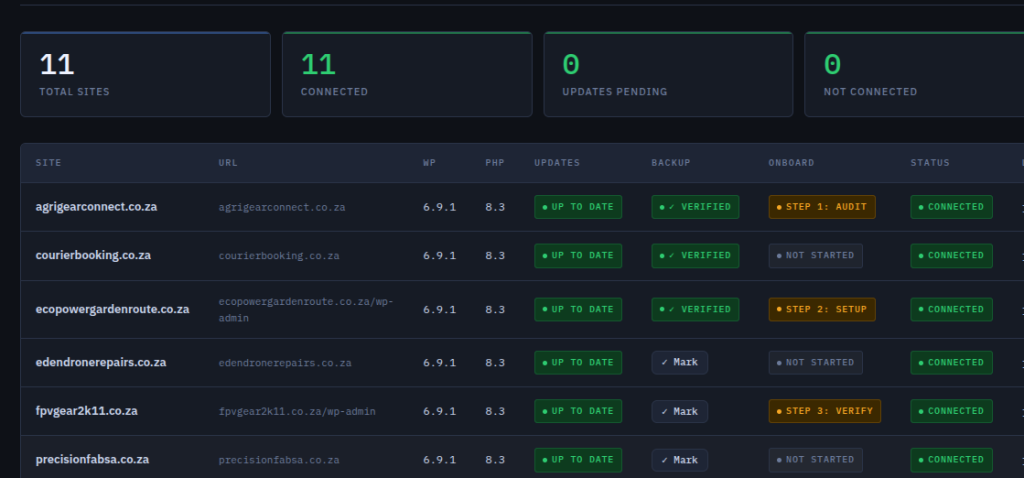This screenshot has width=1024, height=478.
Task: Click Step 3: Verify badge for fpvgear2k11
Action: (824, 411)
